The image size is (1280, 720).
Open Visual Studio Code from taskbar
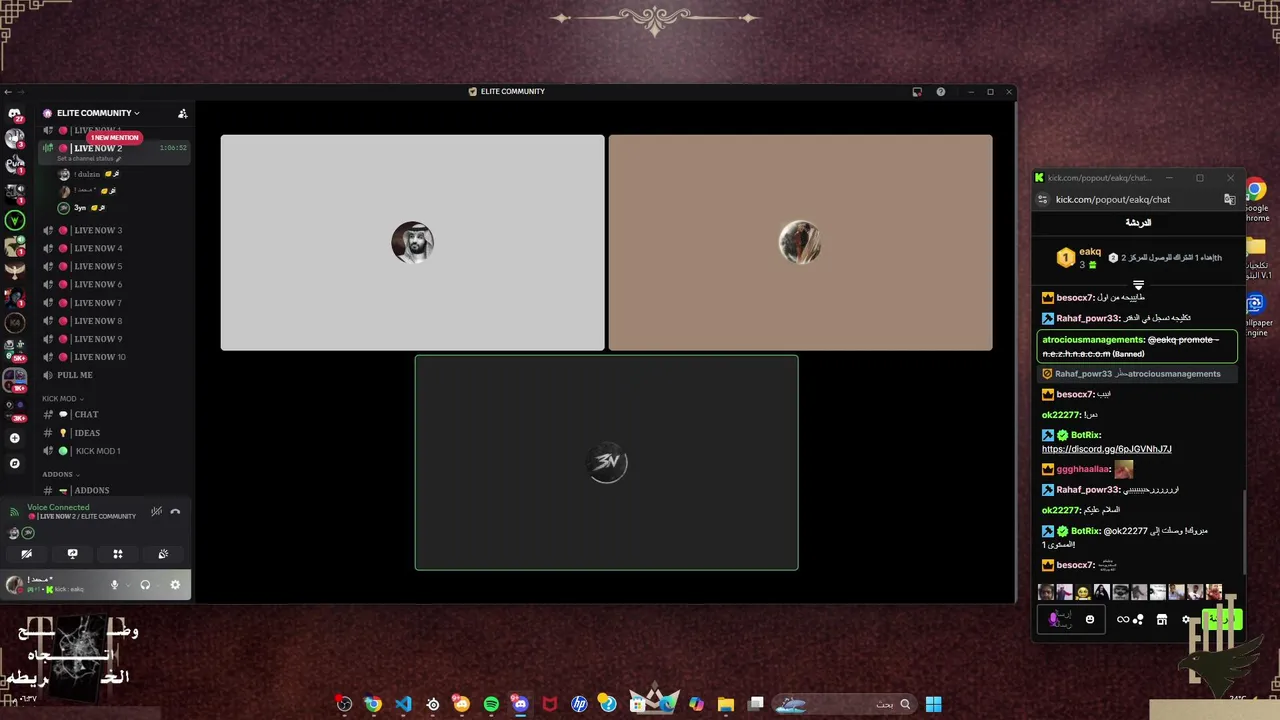coord(403,704)
